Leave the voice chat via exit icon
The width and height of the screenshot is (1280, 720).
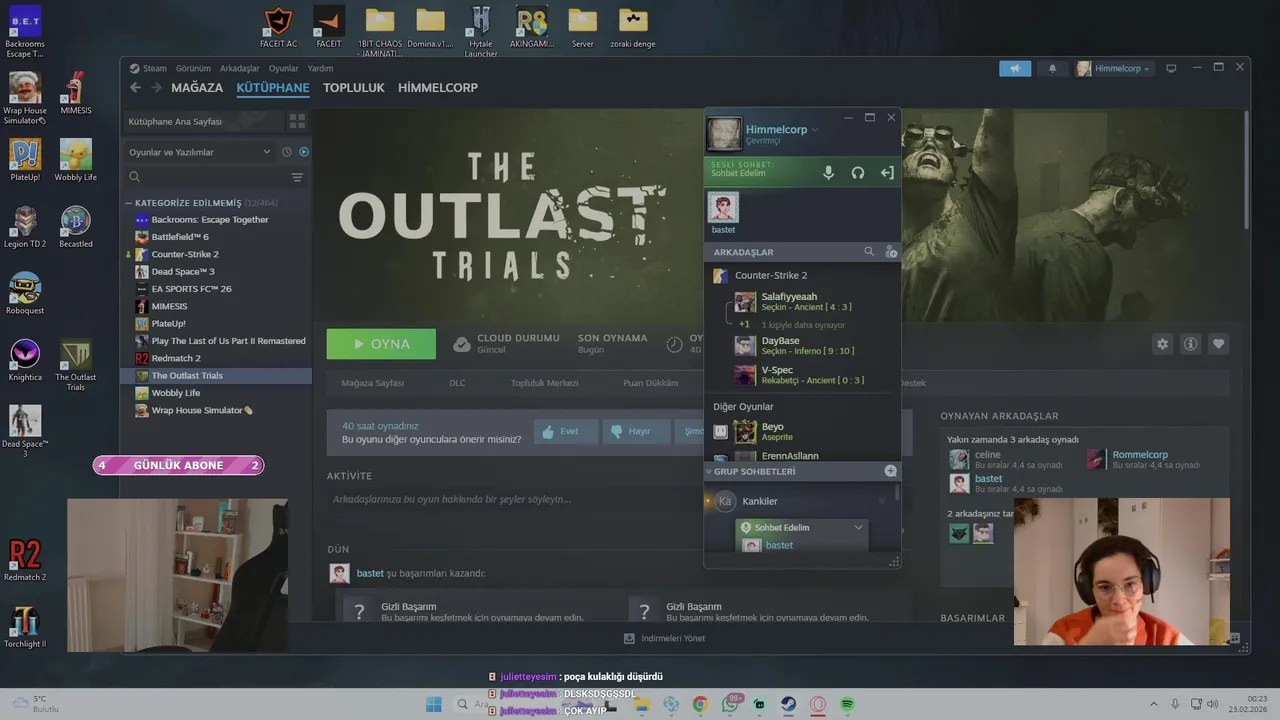coord(887,172)
